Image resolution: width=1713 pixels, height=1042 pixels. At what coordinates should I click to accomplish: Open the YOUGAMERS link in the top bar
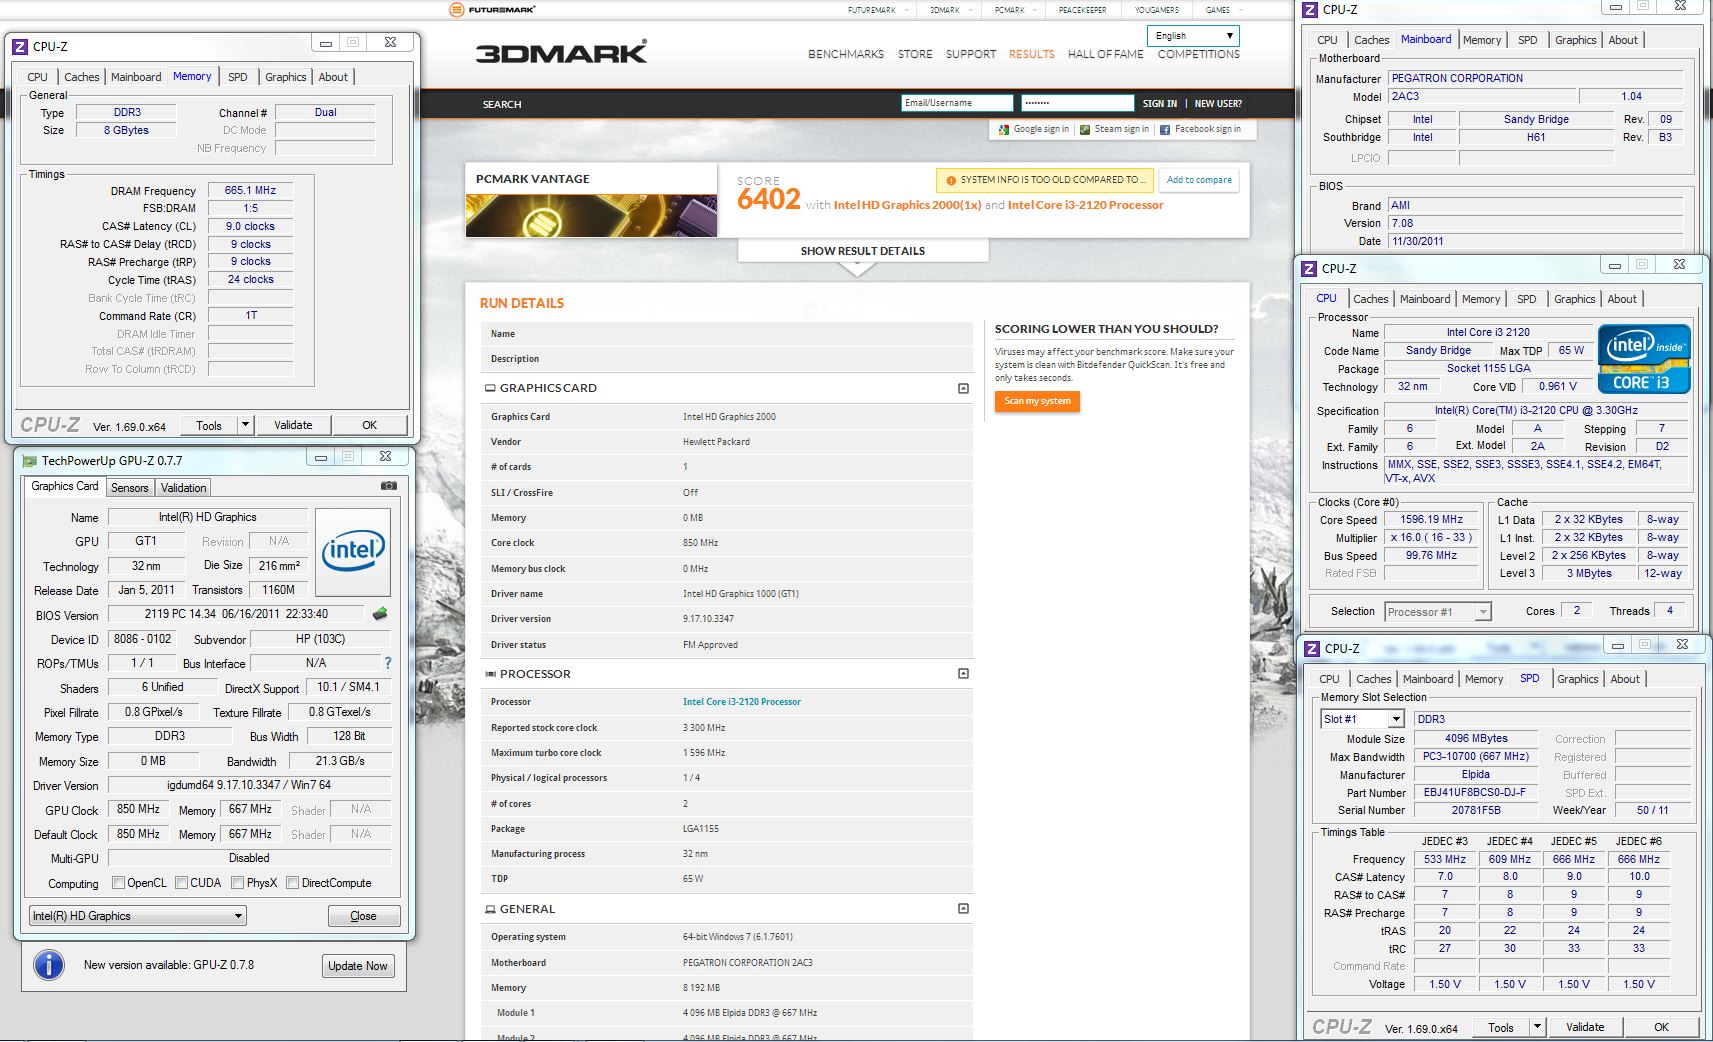[x=1157, y=10]
